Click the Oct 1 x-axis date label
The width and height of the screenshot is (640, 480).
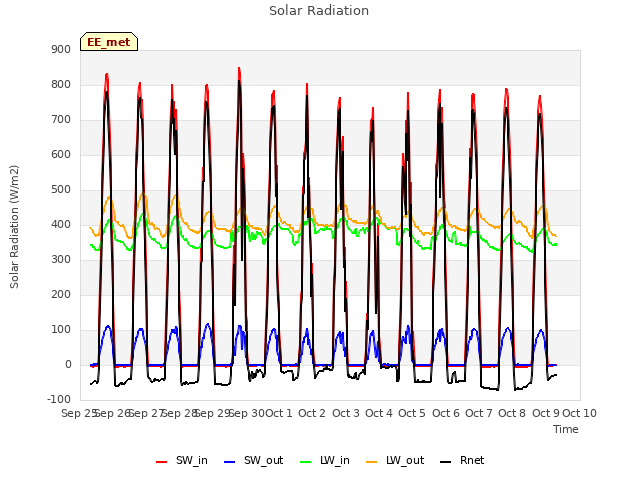[279, 413]
